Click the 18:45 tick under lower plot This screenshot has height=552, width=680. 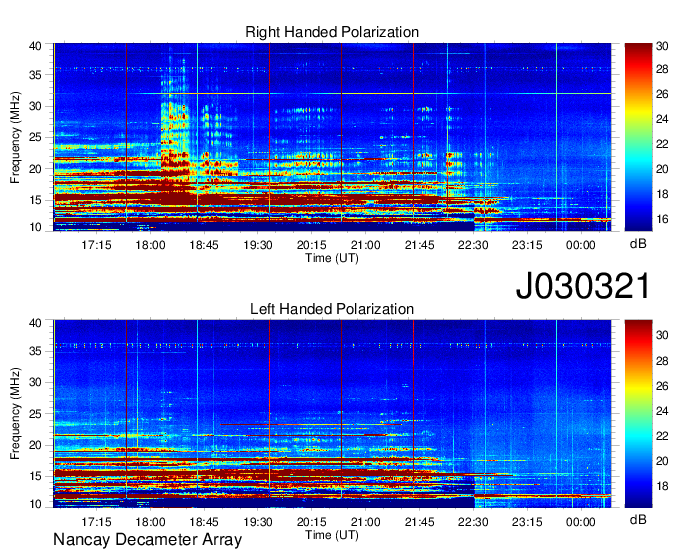point(204,522)
